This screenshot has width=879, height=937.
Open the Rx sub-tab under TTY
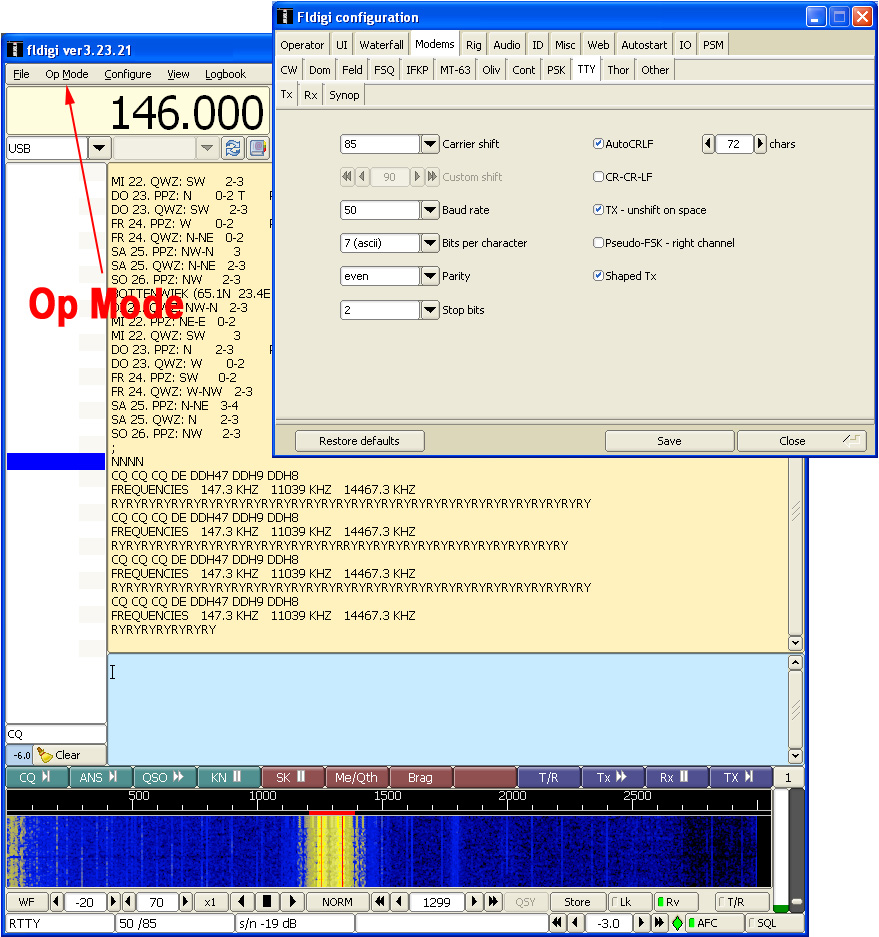310,95
